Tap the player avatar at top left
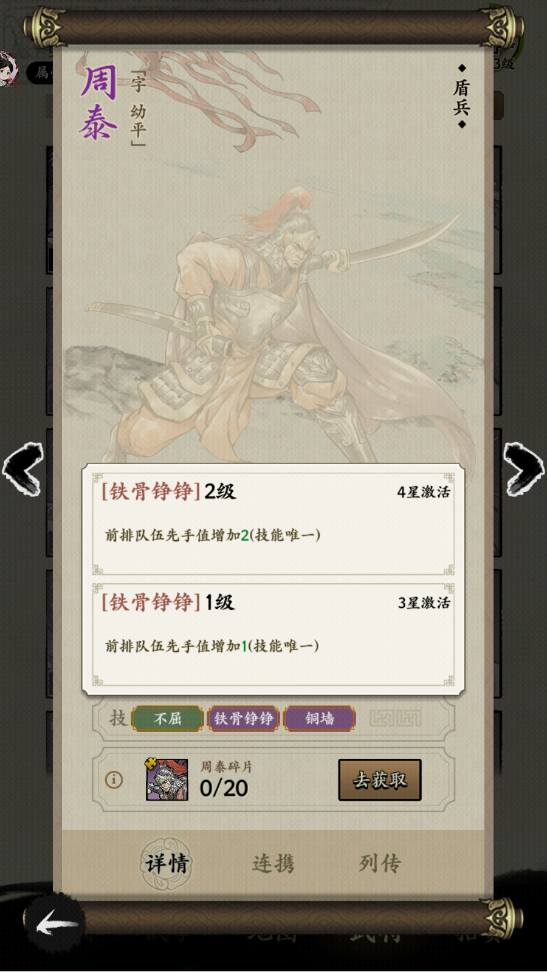The image size is (547, 972). pyautogui.click(x=9, y=69)
